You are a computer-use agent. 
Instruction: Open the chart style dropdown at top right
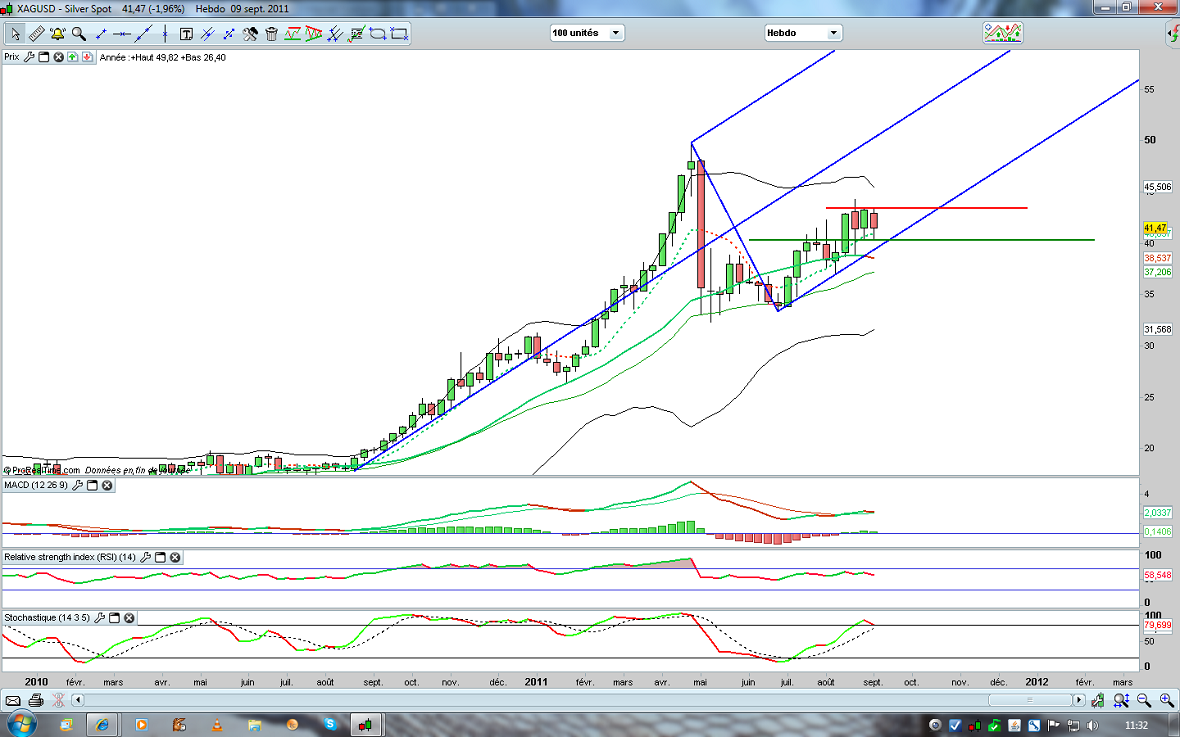1003,33
